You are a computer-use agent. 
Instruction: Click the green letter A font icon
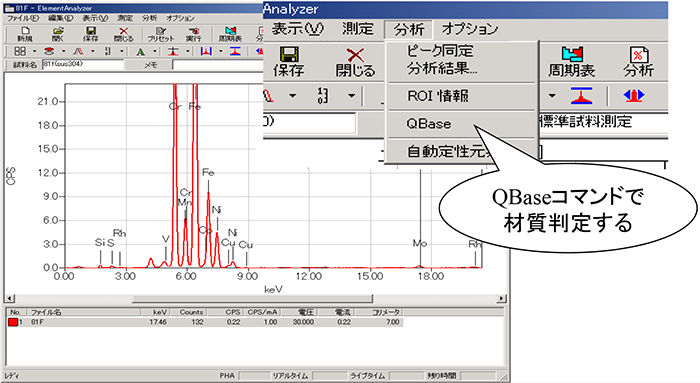click(x=141, y=52)
